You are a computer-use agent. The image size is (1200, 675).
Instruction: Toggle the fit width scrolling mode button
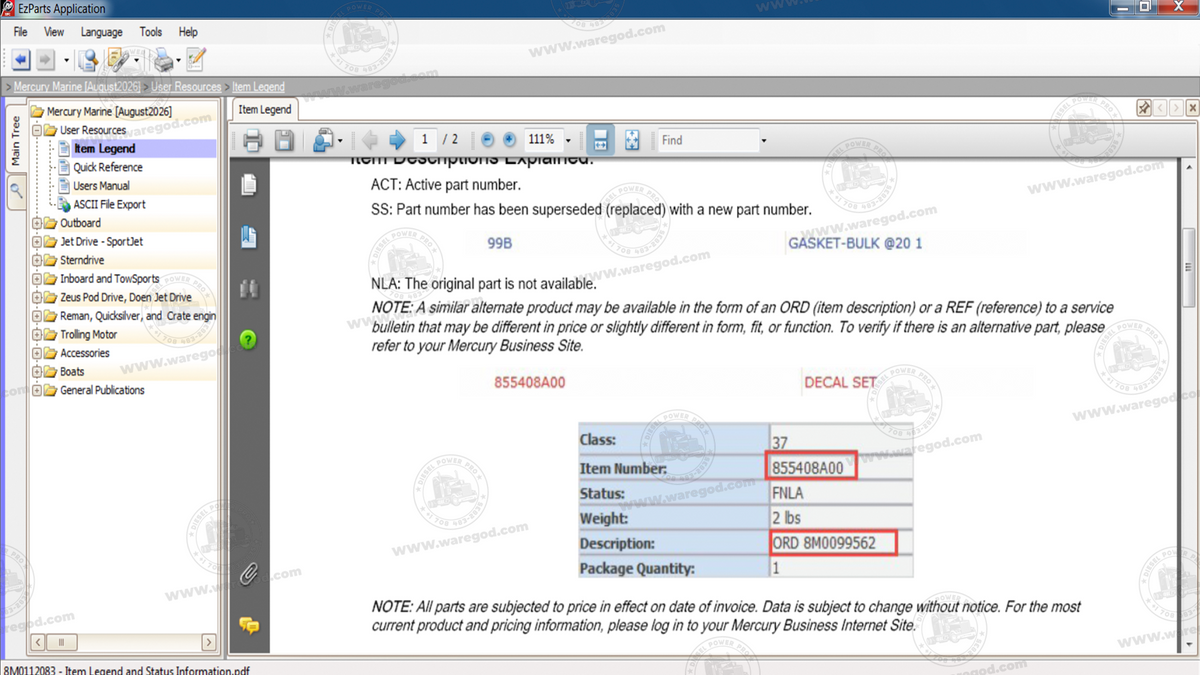pyautogui.click(x=600, y=140)
